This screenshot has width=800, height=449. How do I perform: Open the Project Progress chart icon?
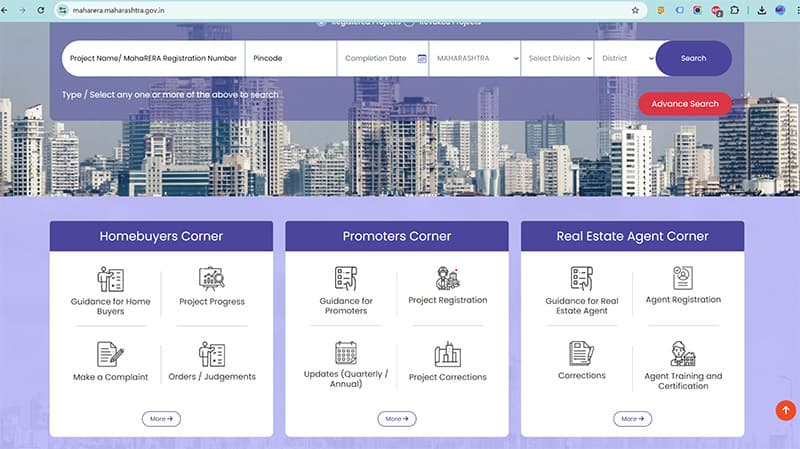pos(212,279)
